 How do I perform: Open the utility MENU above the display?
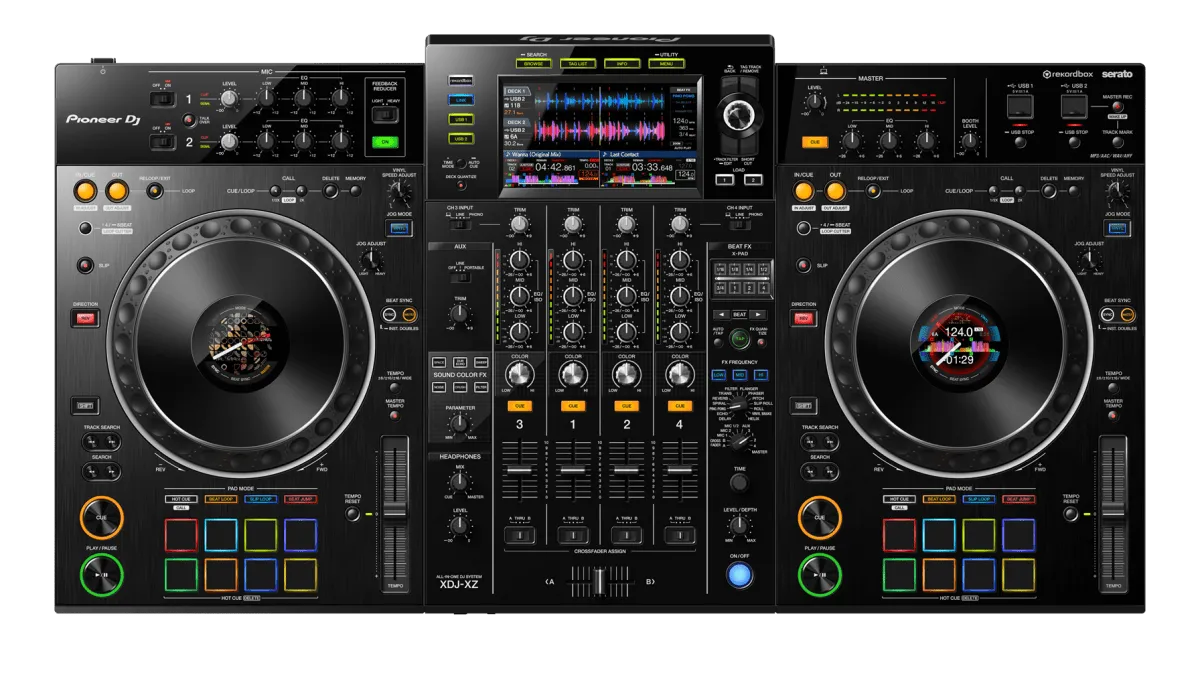click(667, 63)
